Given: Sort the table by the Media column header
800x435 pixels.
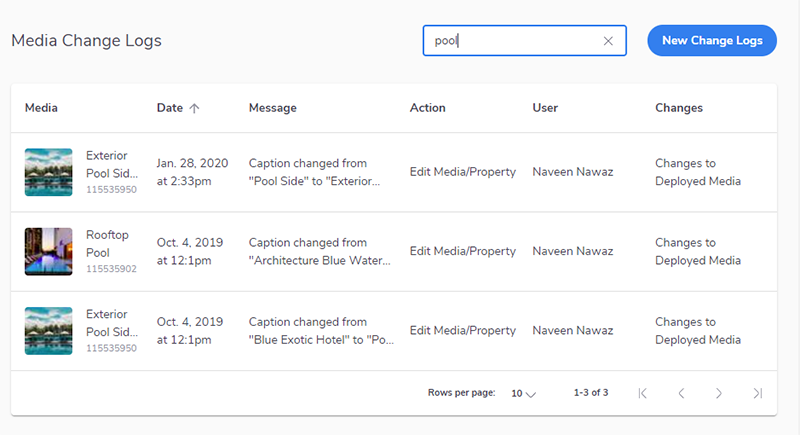Looking at the screenshot, I should (41, 108).
